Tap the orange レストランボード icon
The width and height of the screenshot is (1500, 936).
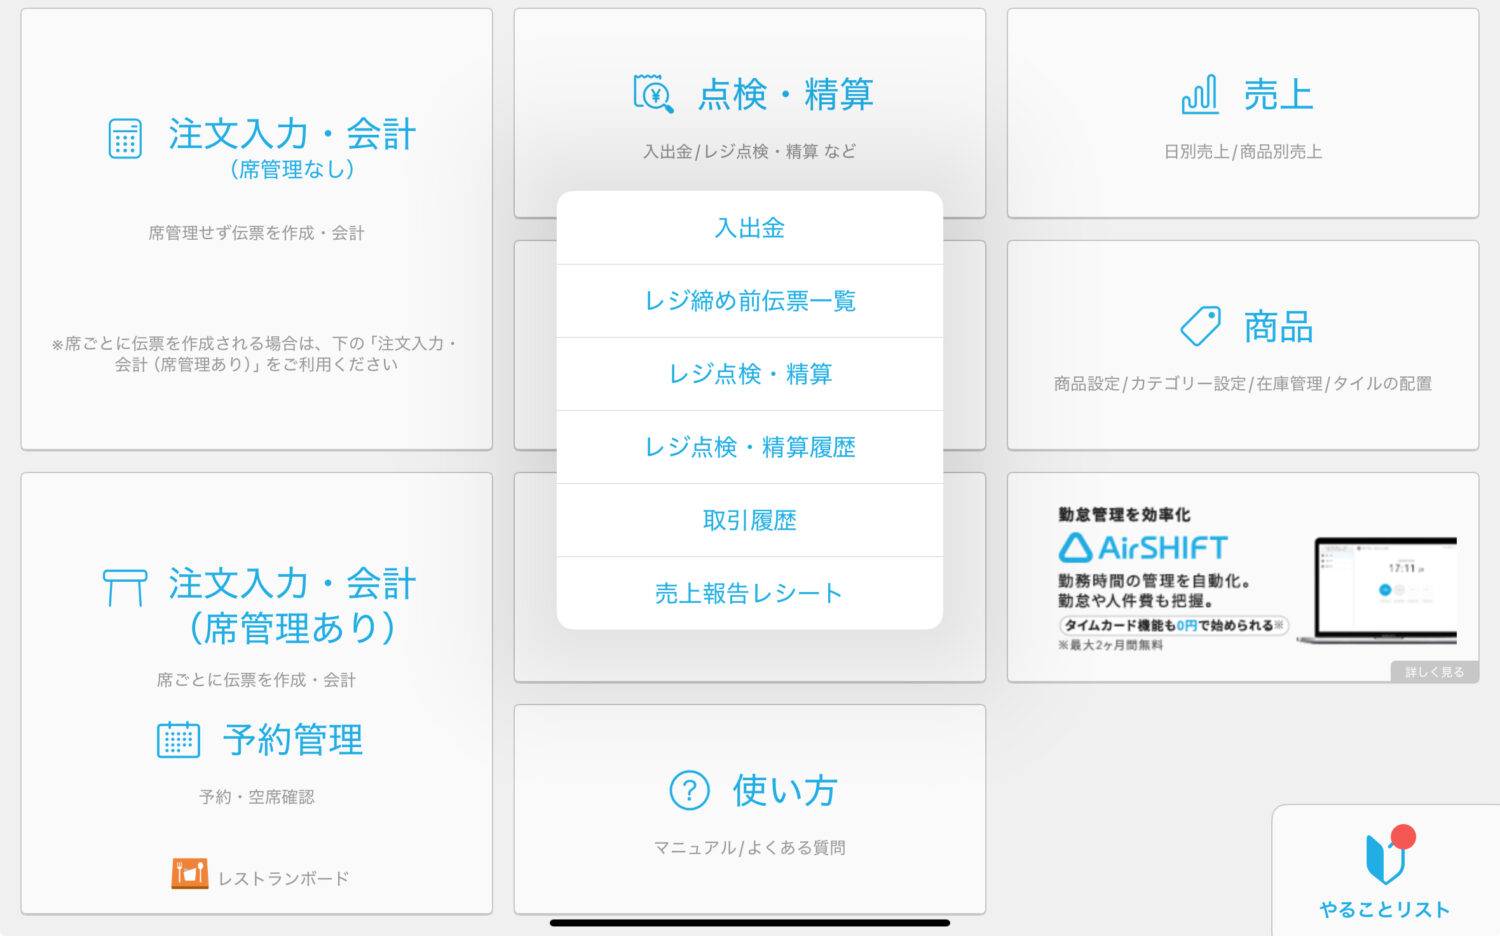(x=189, y=874)
